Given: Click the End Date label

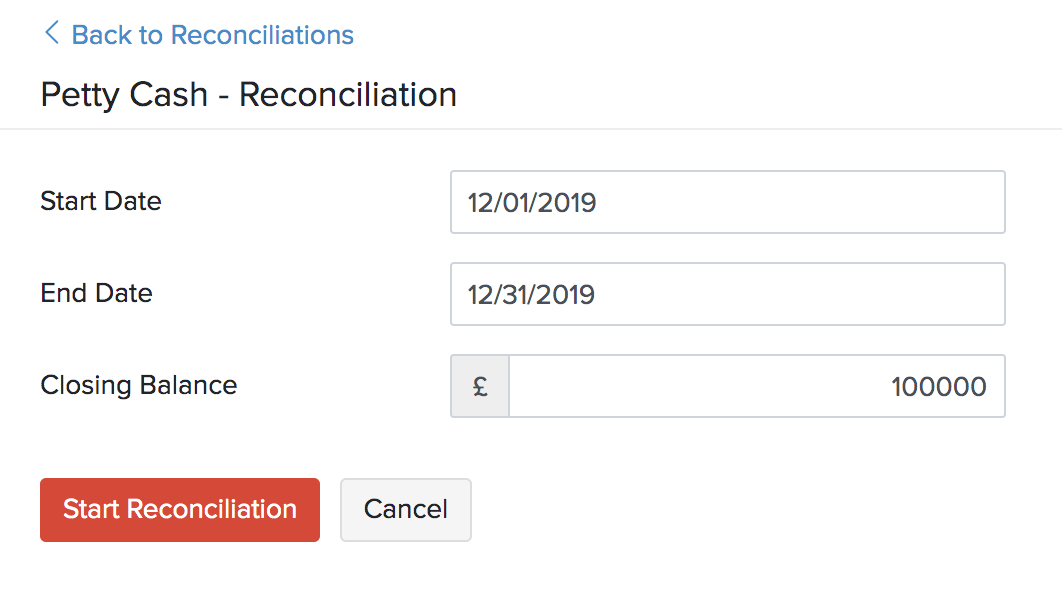Looking at the screenshot, I should [x=96, y=293].
